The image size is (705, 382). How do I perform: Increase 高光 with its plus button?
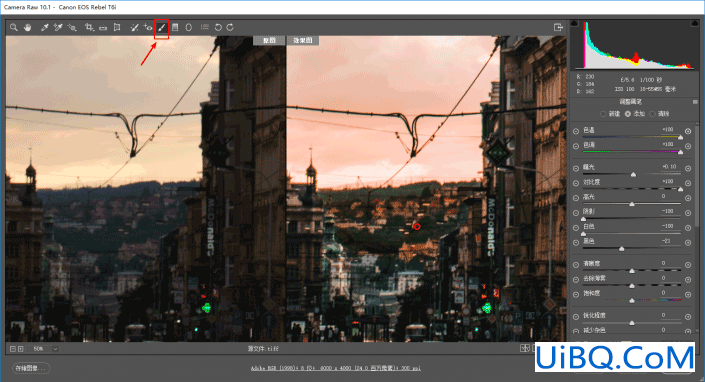point(688,198)
